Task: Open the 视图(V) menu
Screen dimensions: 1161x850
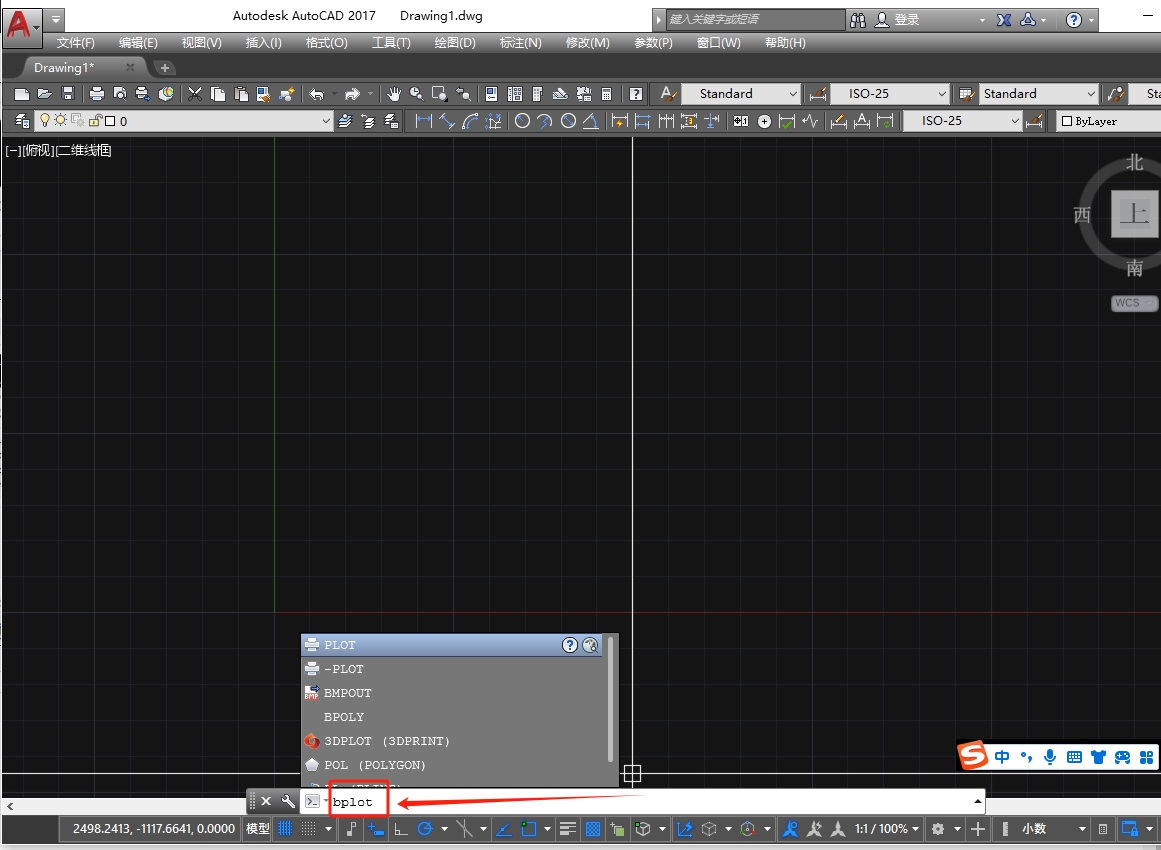Action: (x=201, y=43)
